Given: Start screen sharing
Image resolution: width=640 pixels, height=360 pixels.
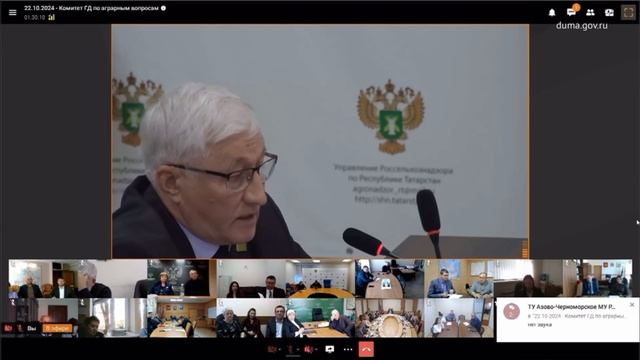Looking at the screenshot, I should tap(330, 349).
